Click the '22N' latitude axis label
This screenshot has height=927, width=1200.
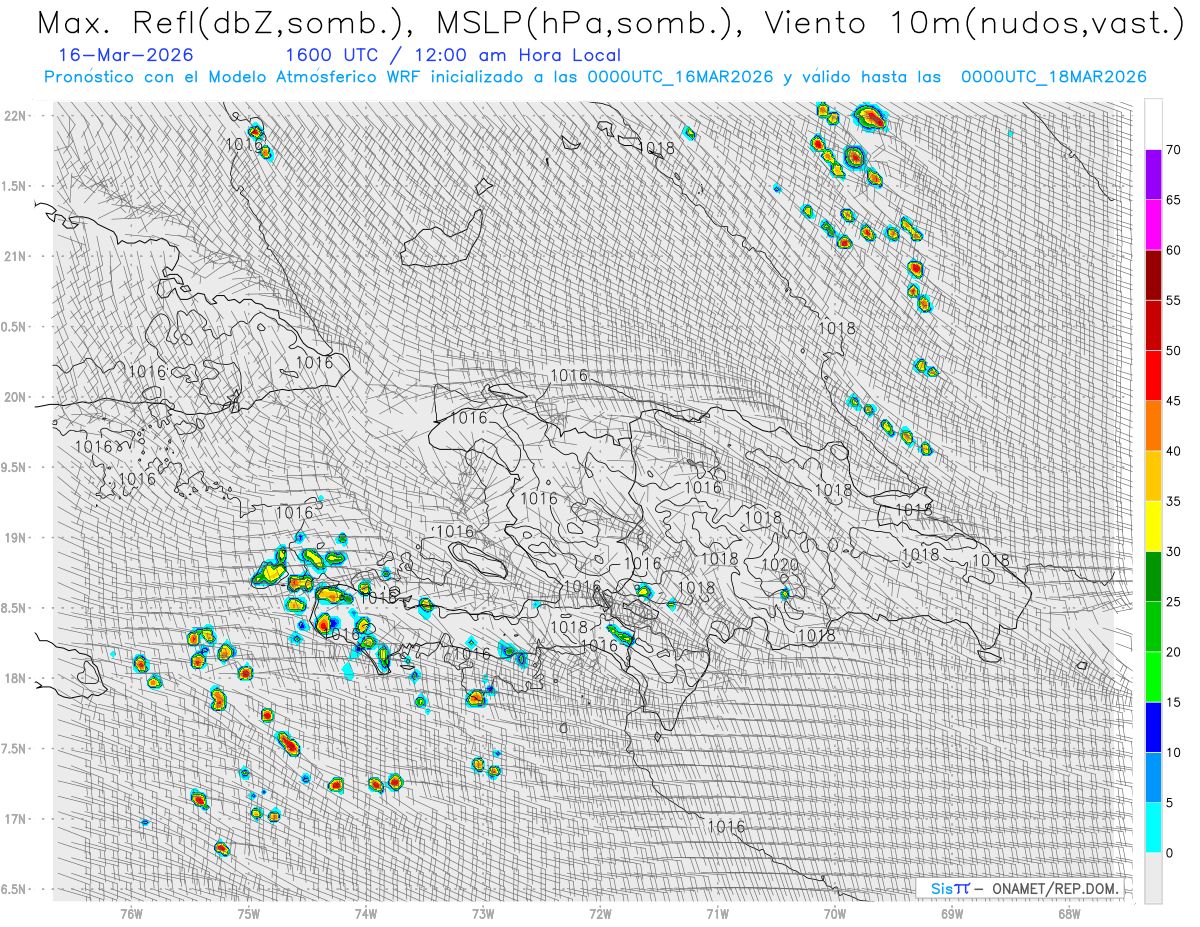coord(17,116)
